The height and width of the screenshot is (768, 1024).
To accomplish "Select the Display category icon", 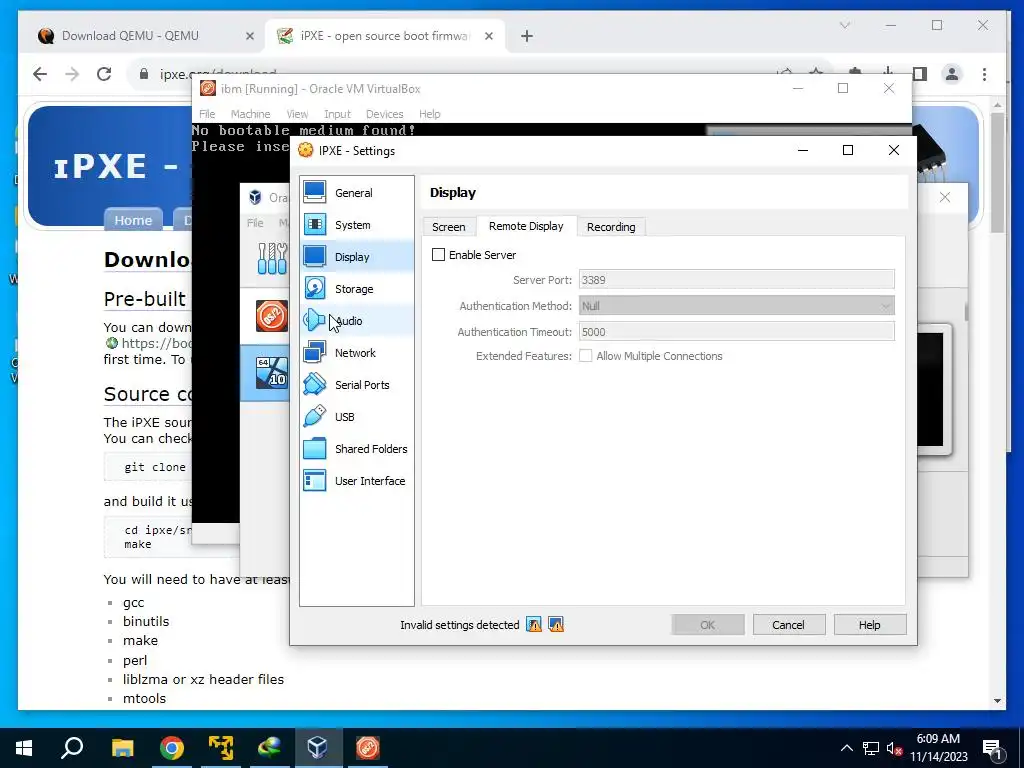I will (315, 257).
